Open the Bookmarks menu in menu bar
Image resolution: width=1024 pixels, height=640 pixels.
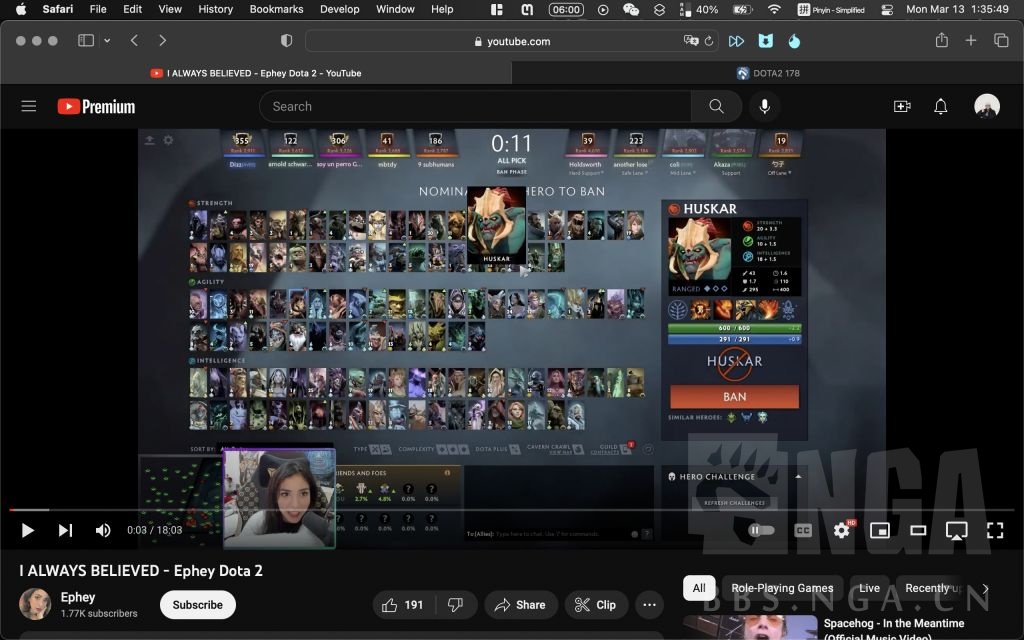point(276,9)
